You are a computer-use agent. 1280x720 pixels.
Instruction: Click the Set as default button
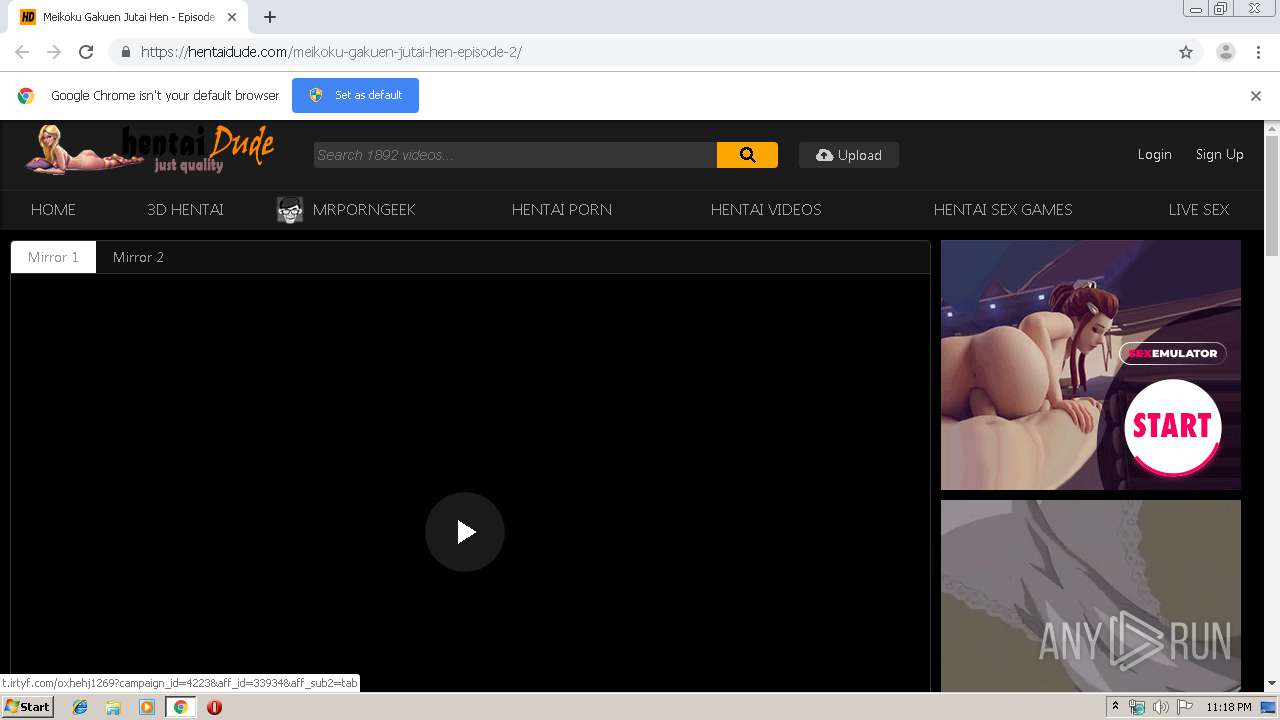355,95
